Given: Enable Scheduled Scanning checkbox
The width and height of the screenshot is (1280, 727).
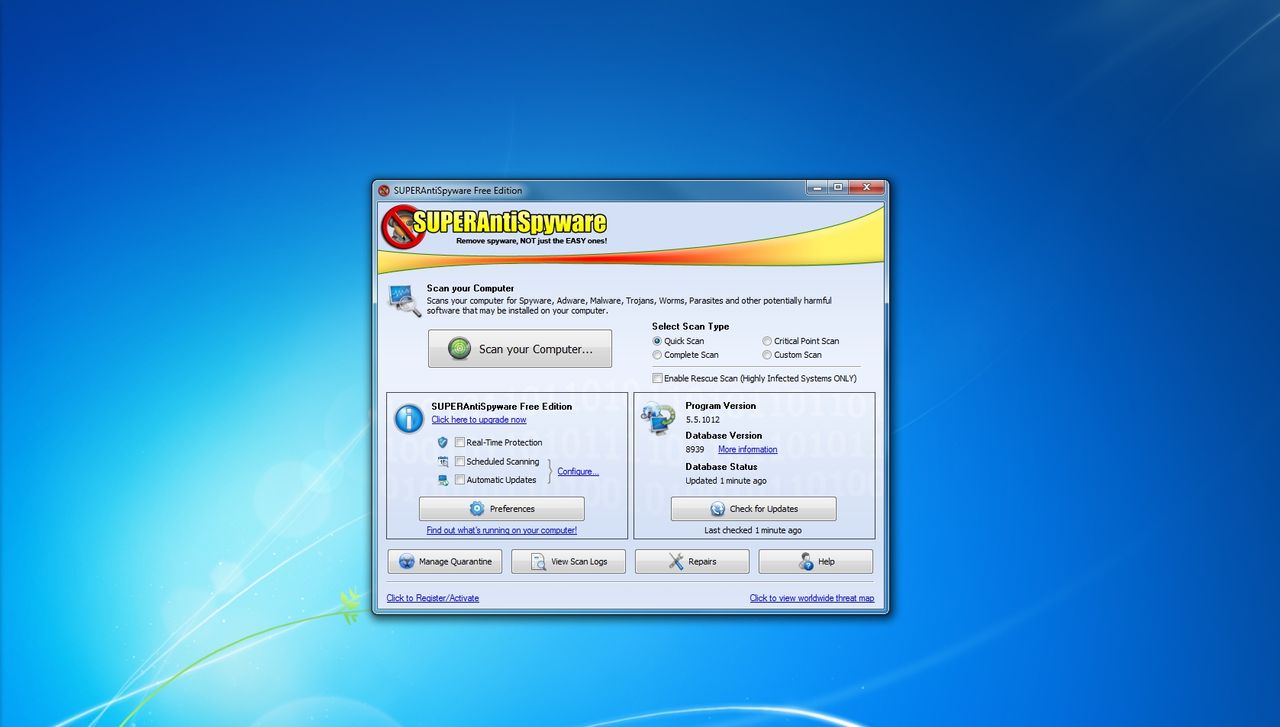Looking at the screenshot, I should (460, 461).
